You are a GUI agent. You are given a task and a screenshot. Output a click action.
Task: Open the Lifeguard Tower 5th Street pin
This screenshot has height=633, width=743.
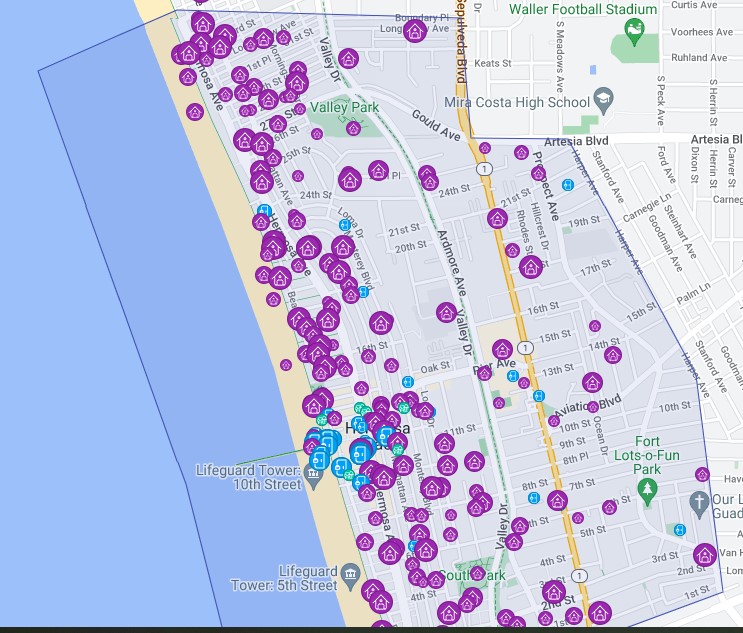[x=351, y=576]
